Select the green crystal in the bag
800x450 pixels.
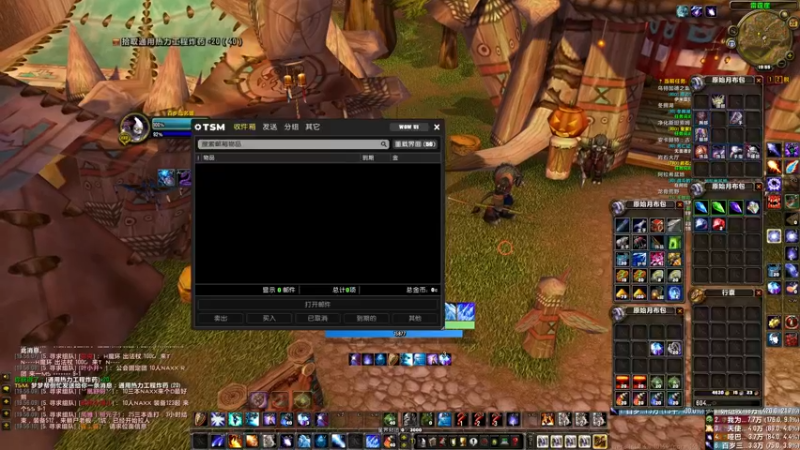718,207
